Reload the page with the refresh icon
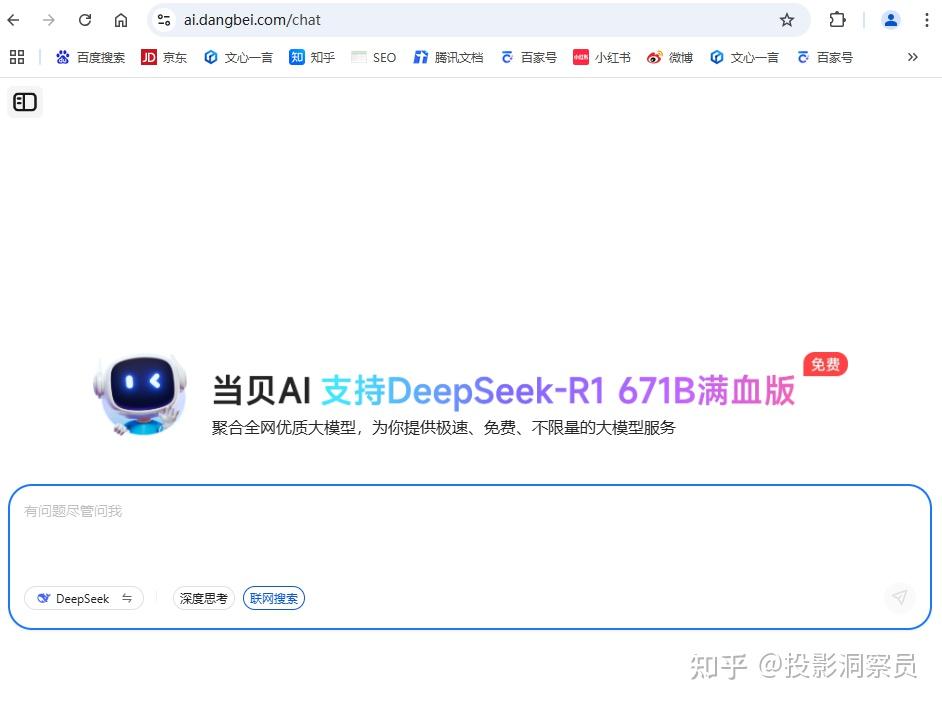The image size is (942, 704). (85, 19)
